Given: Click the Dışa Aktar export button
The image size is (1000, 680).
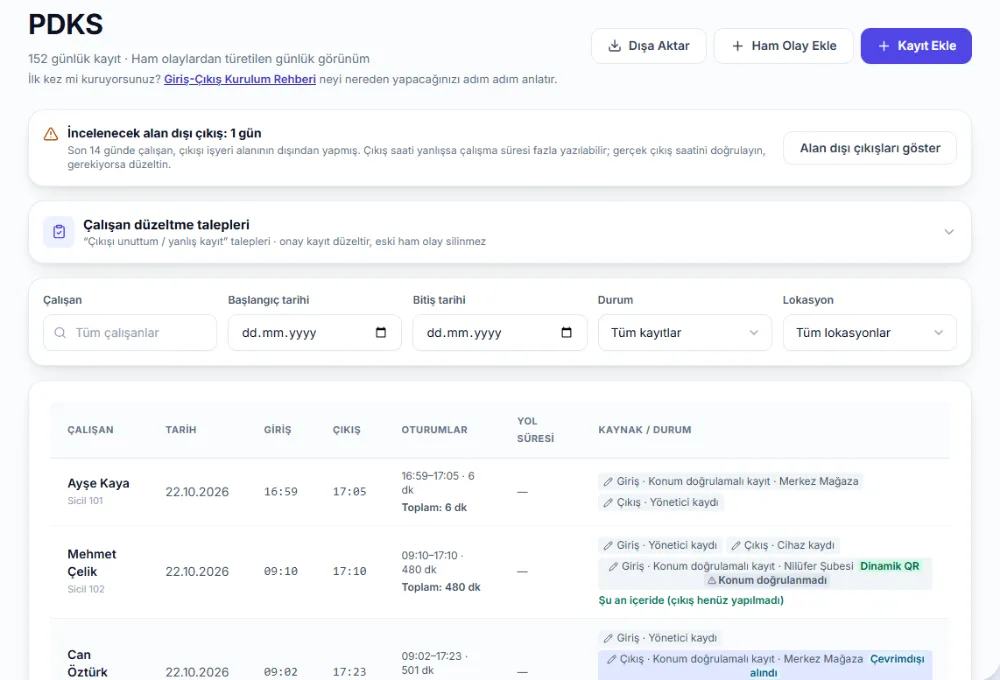Looking at the screenshot, I should pos(649,46).
